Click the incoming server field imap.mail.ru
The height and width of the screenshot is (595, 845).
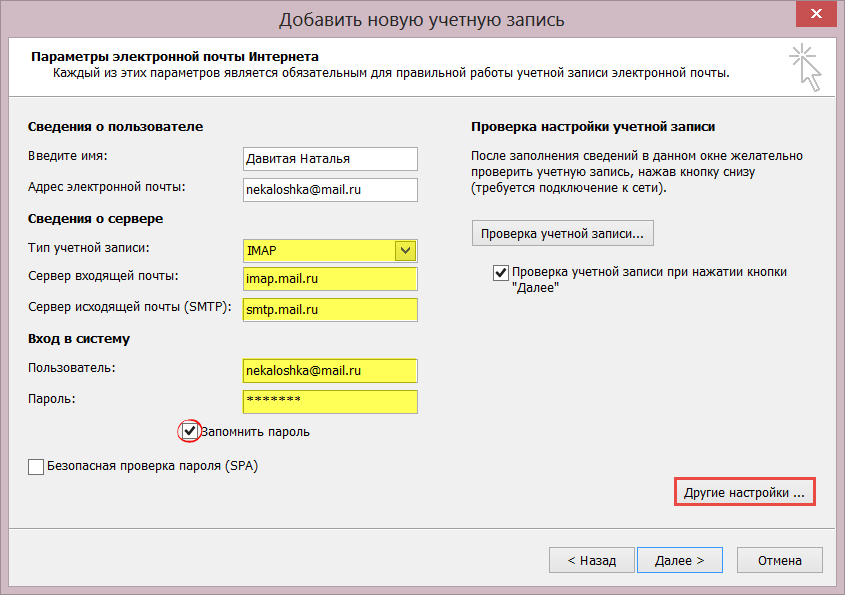330,279
